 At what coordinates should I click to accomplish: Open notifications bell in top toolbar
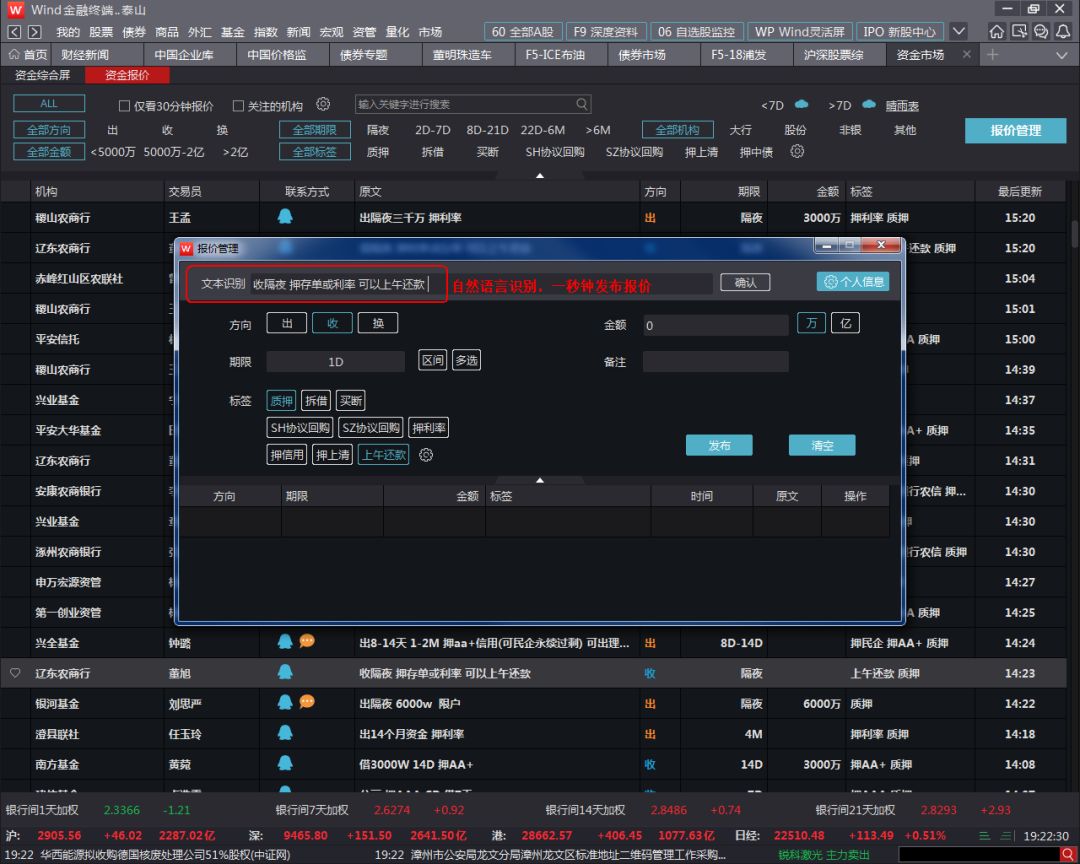click(1063, 32)
